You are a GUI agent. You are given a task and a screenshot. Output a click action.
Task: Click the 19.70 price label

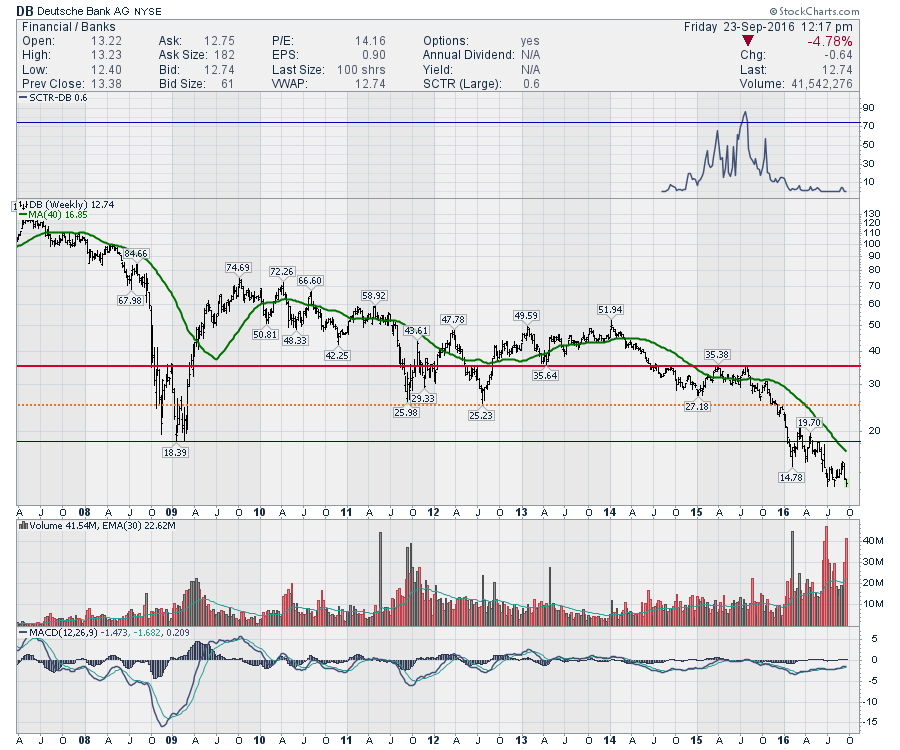(809, 423)
